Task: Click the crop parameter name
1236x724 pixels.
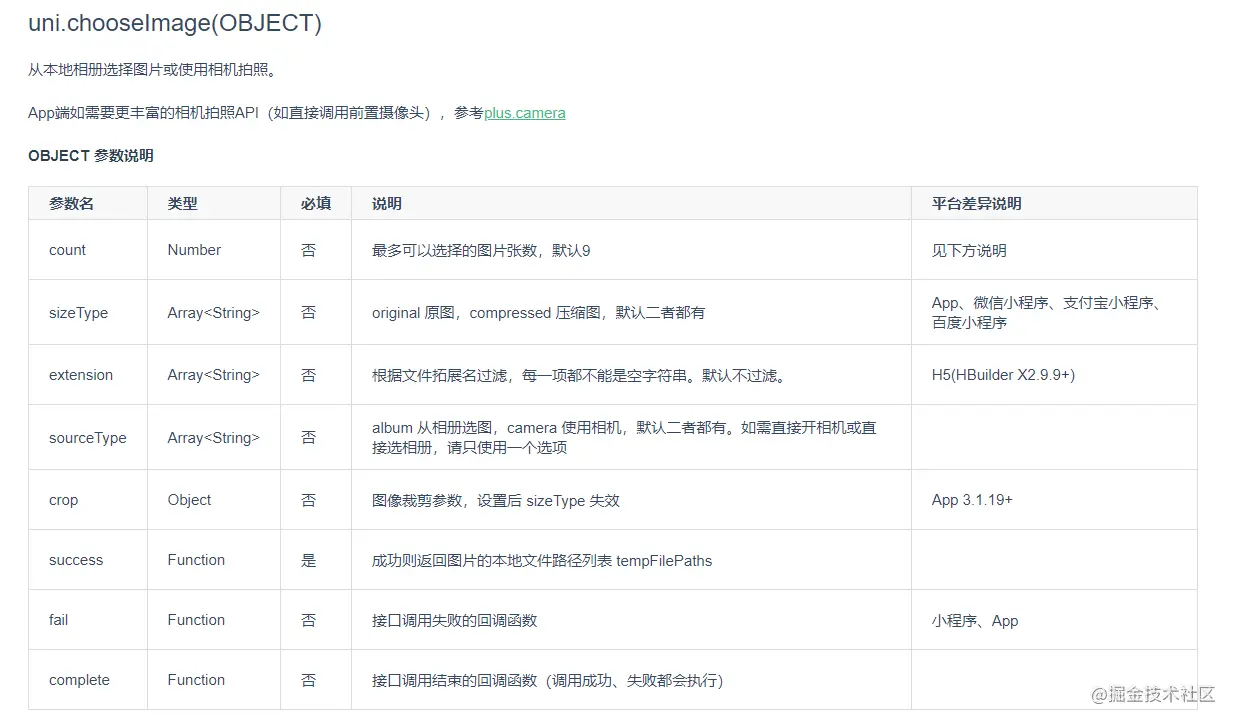Action: [x=62, y=499]
